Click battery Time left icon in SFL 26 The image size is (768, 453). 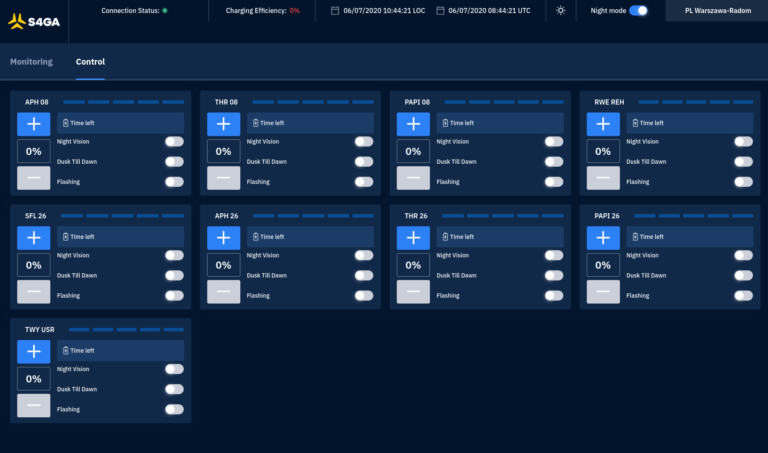pyautogui.click(x=65, y=237)
